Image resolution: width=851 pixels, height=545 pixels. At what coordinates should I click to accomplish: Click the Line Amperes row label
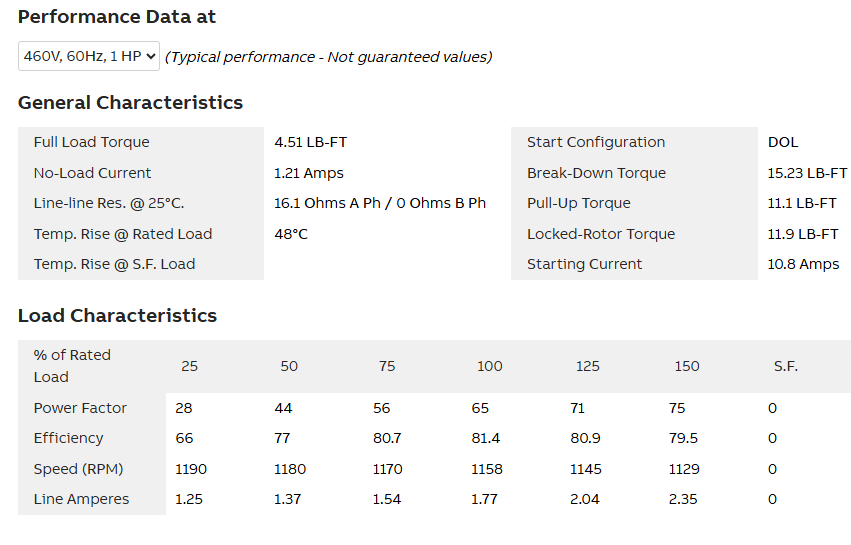tap(81, 499)
